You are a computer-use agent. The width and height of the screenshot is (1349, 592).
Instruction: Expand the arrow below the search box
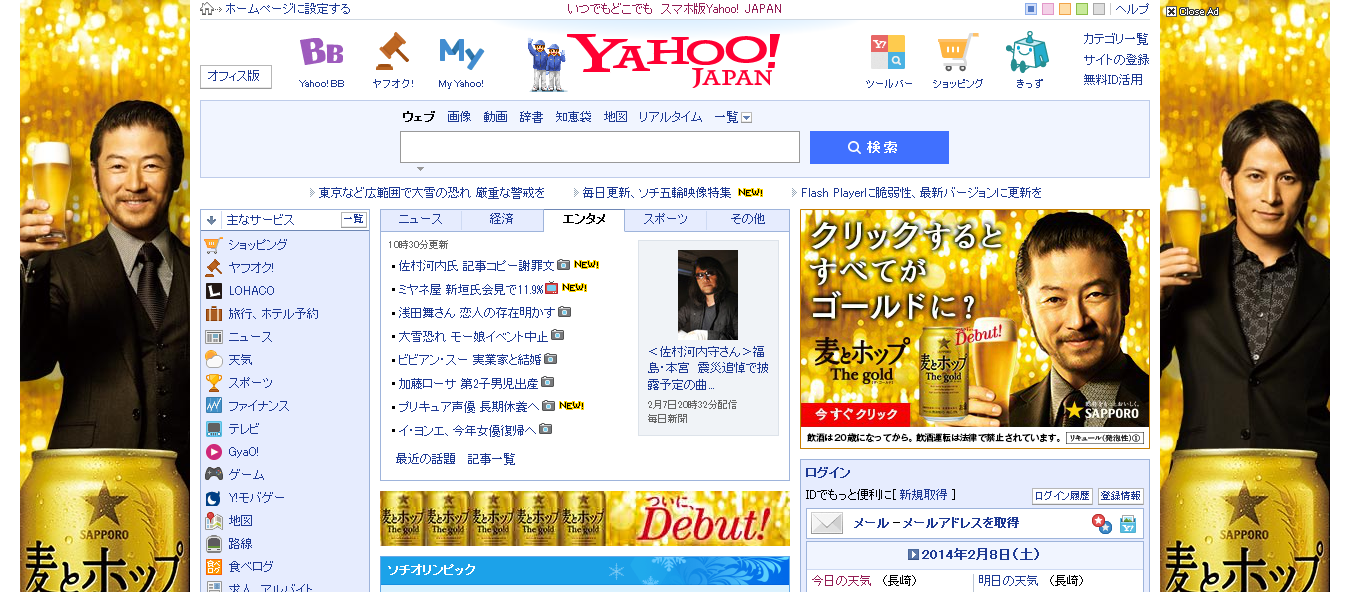[420, 169]
